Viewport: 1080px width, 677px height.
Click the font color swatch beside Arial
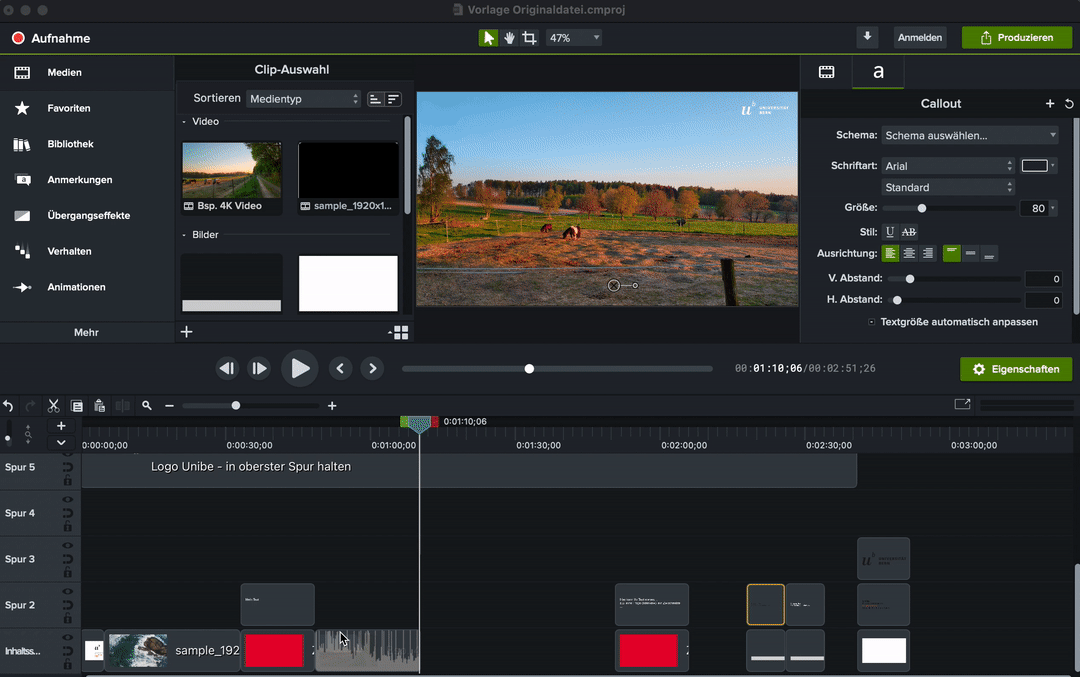point(1035,166)
